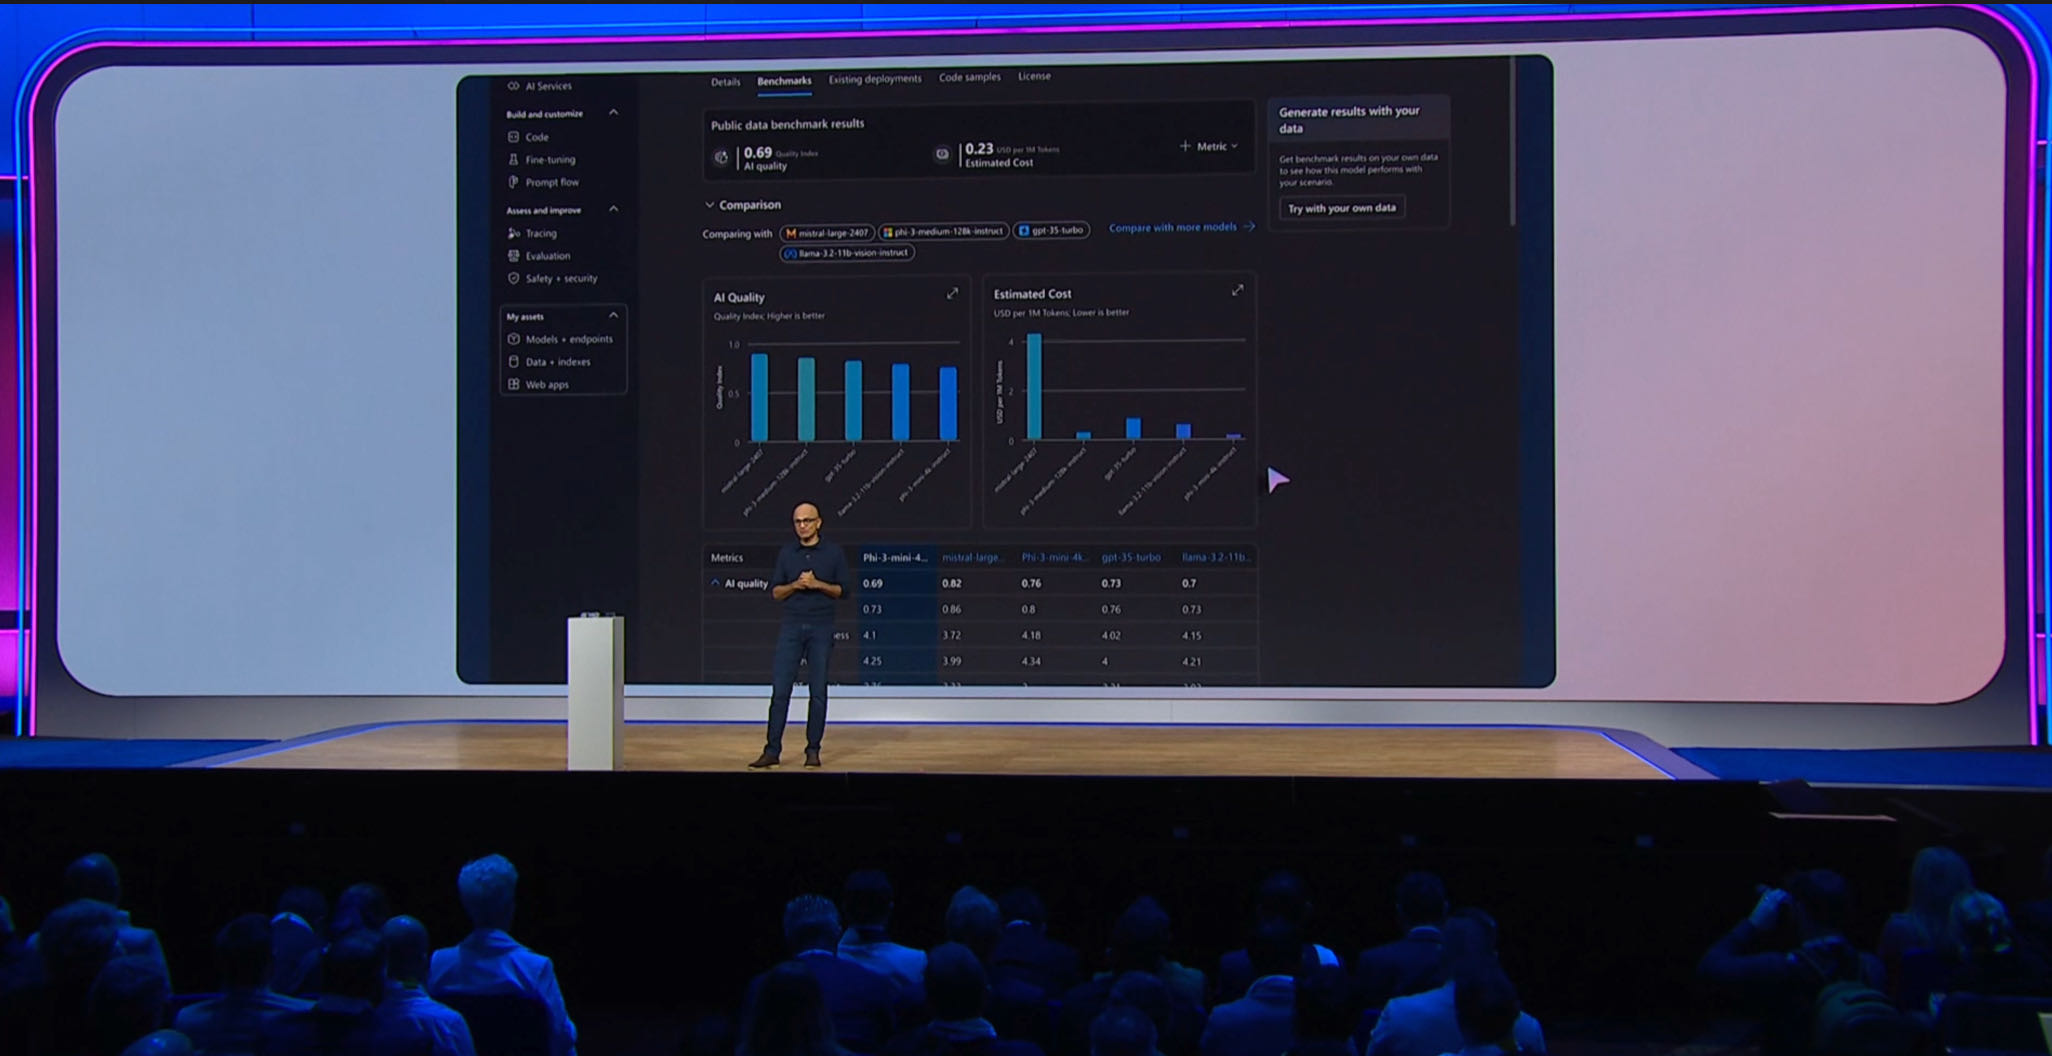Image resolution: width=2052 pixels, height=1056 pixels.
Task: Switch to the Existing deployments tab
Action: pyautogui.click(x=874, y=79)
